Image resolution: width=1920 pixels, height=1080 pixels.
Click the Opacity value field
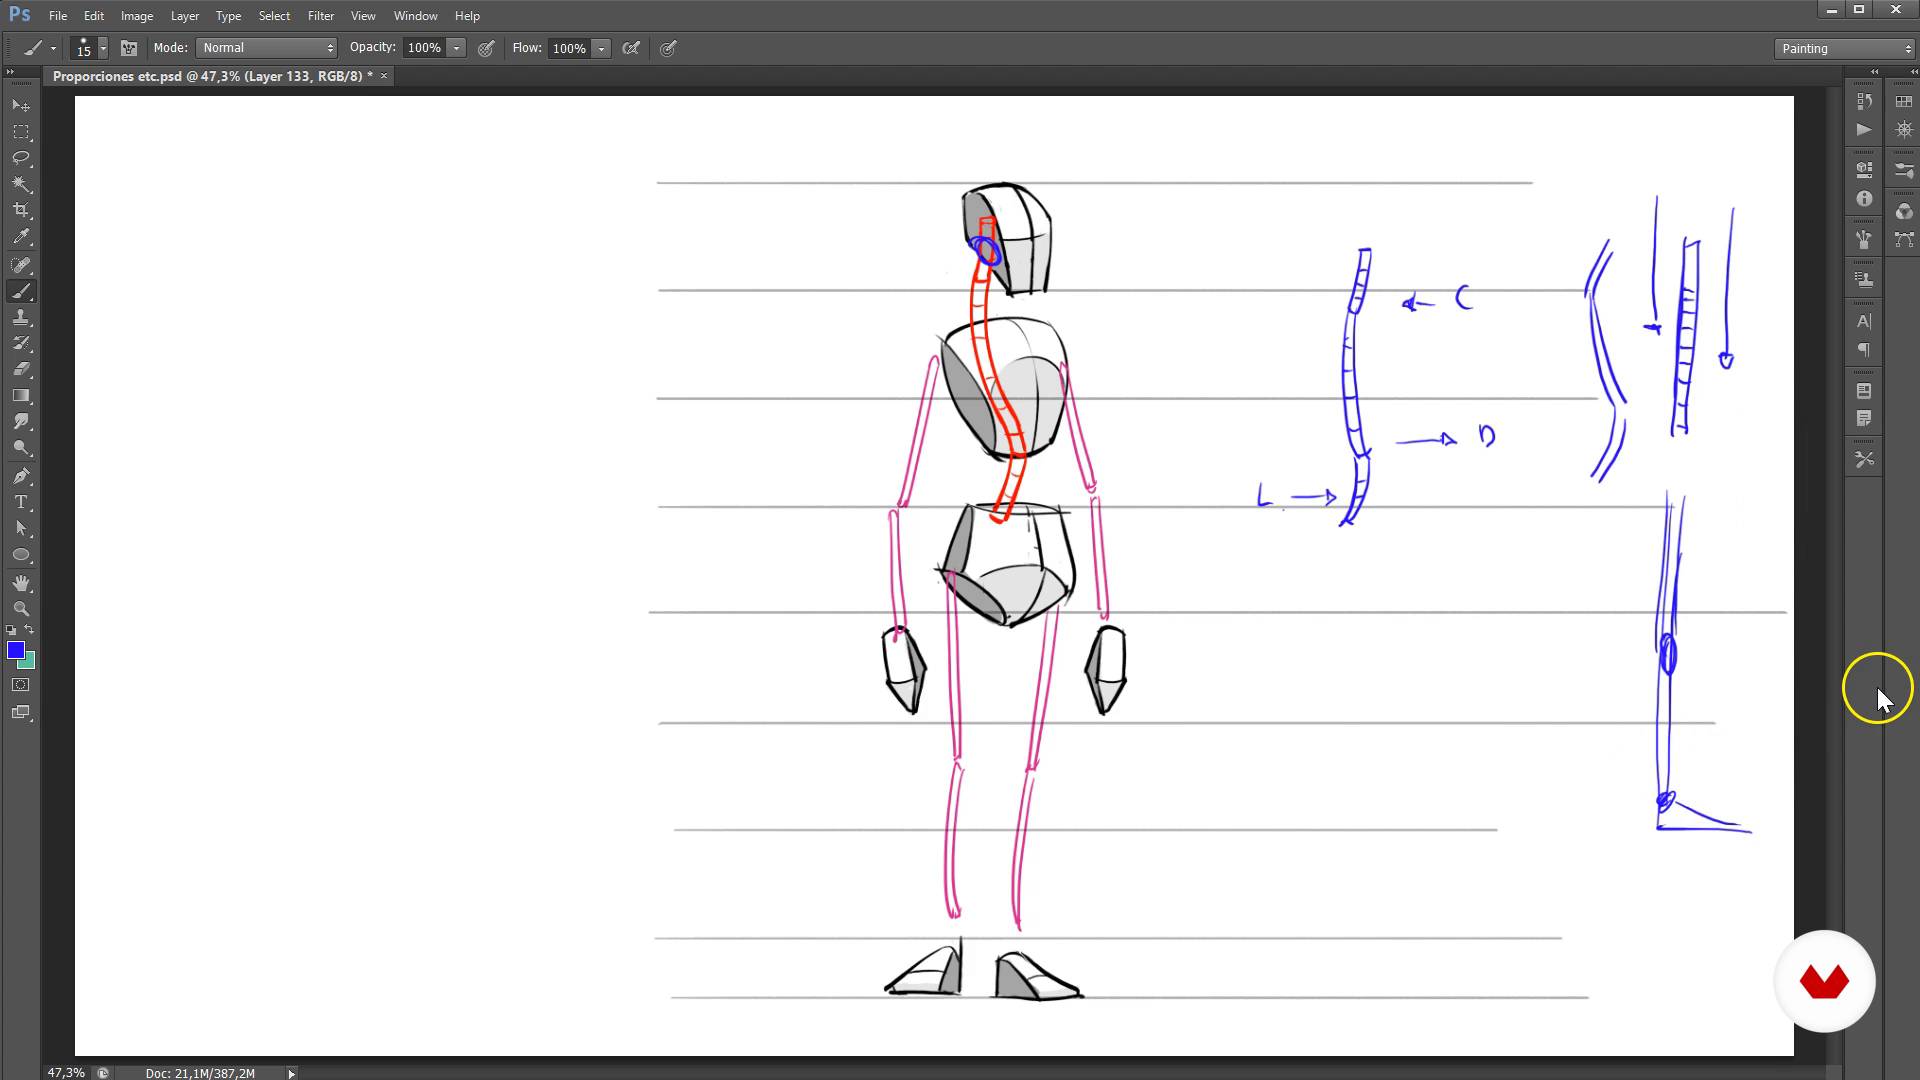pos(424,48)
